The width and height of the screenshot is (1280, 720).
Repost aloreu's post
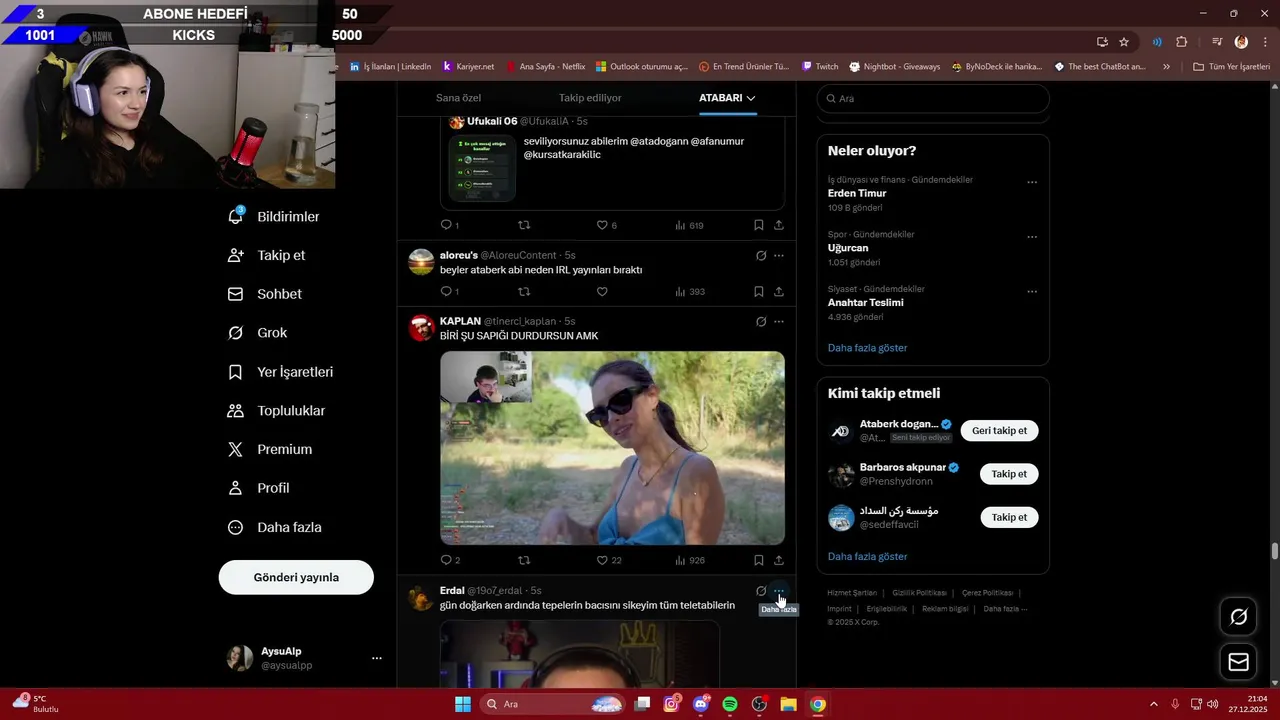[524, 292]
